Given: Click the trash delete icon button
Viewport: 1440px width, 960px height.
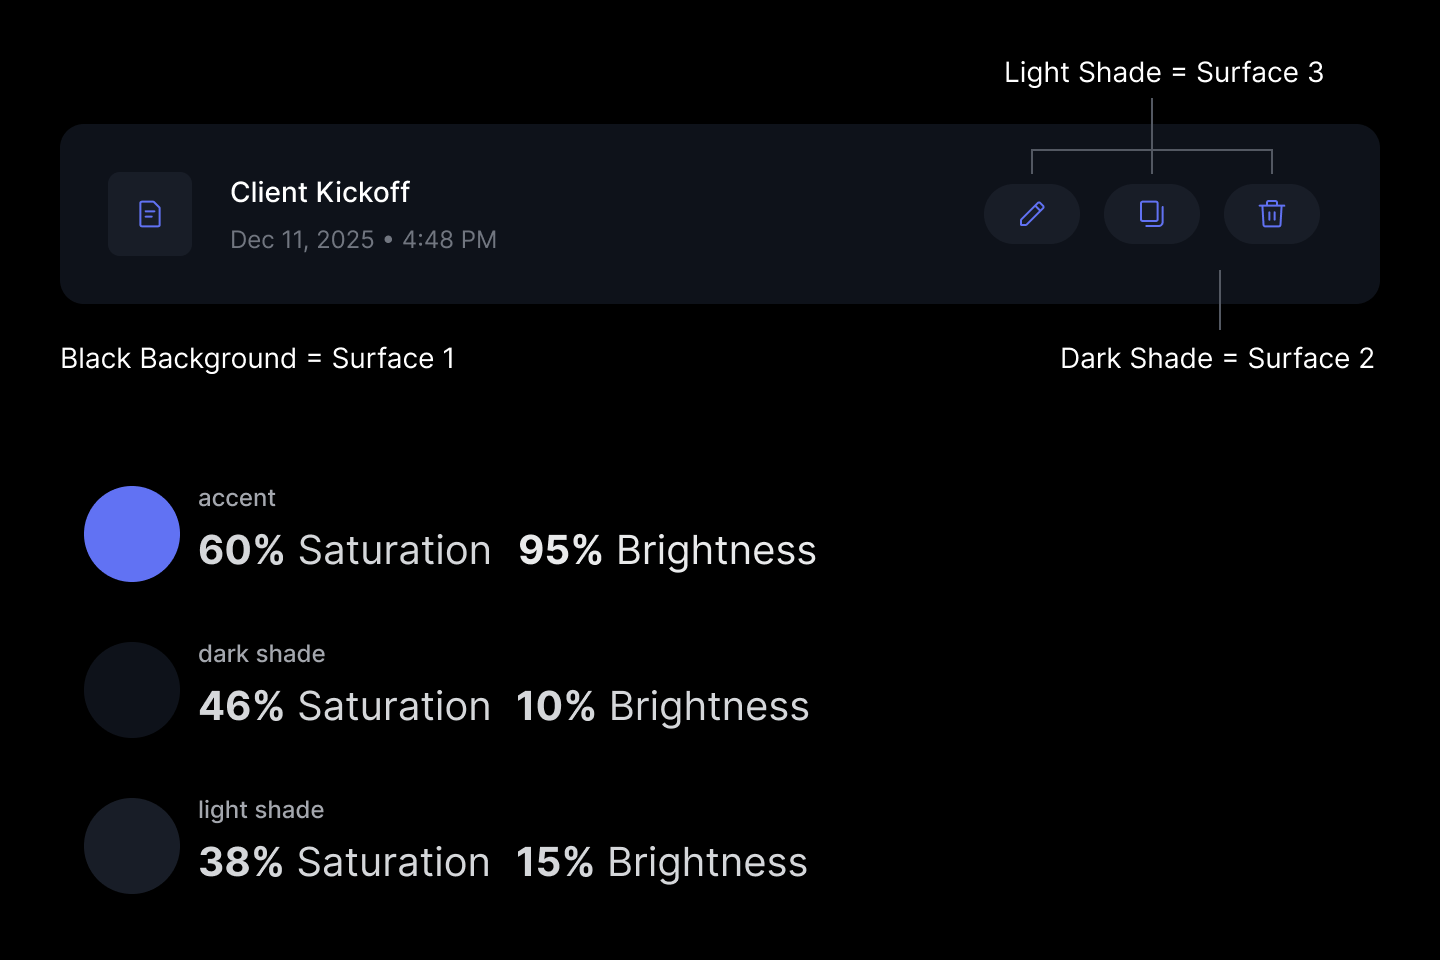Looking at the screenshot, I should click(1271, 214).
